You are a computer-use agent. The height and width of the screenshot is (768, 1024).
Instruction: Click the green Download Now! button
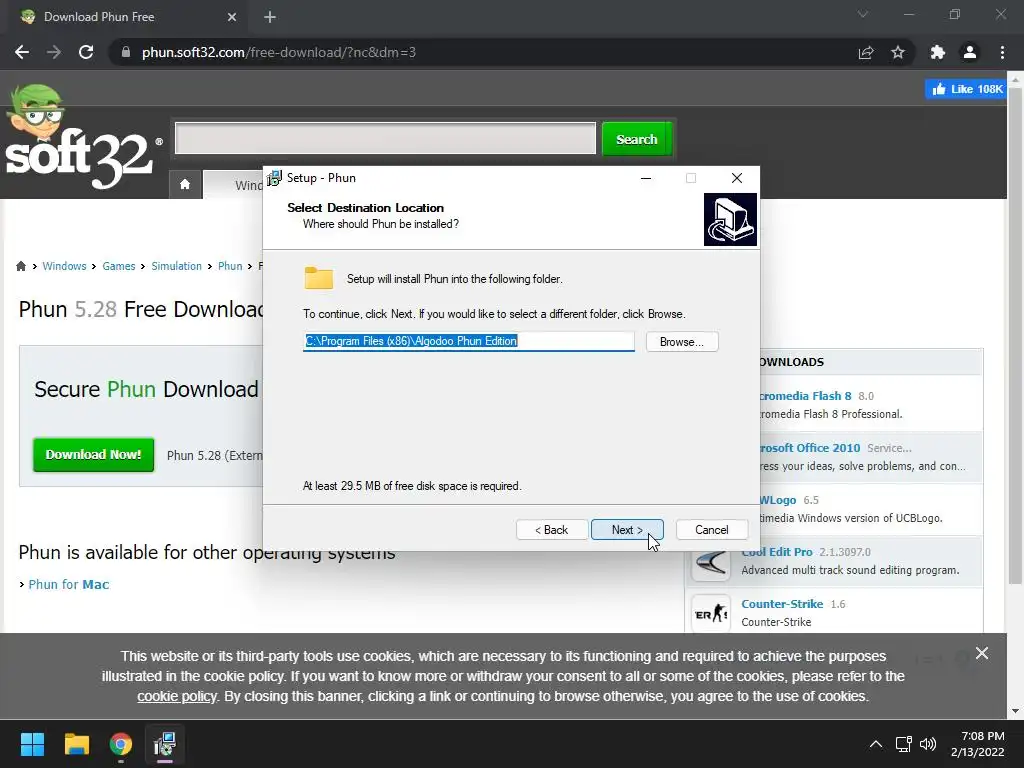(x=93, y=455)
